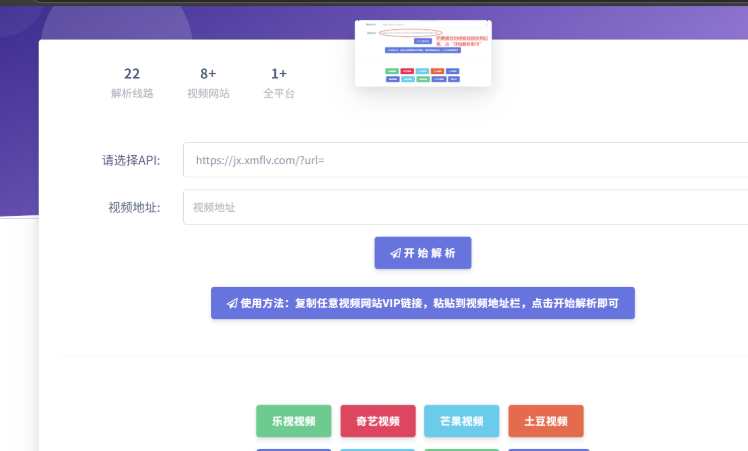Click the 使用方法 instruction banner
Viewport: 748px width, 451px height.
click(x=423, y=303)
